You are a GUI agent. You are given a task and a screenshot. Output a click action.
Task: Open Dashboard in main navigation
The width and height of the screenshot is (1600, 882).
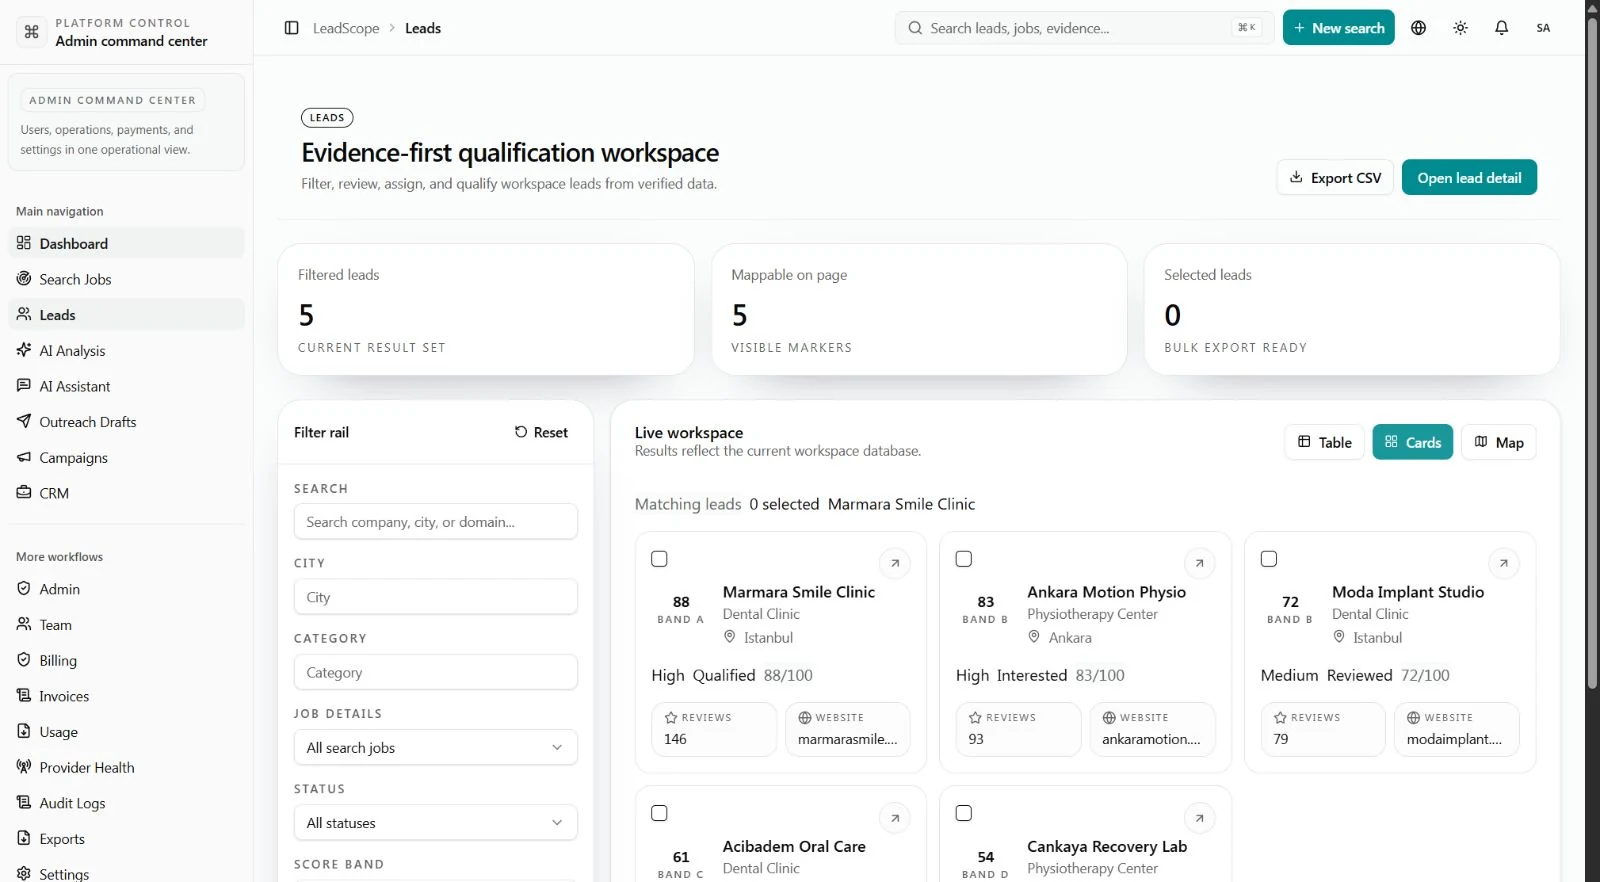(x=126, y=244)
